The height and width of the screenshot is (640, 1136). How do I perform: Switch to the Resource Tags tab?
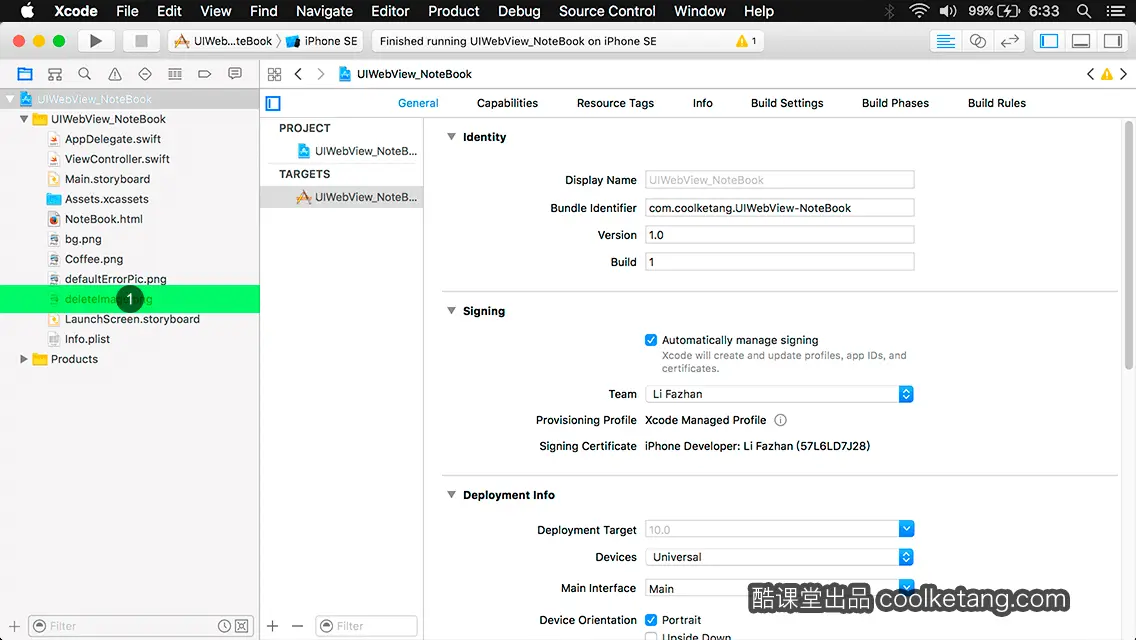point(615,103)
